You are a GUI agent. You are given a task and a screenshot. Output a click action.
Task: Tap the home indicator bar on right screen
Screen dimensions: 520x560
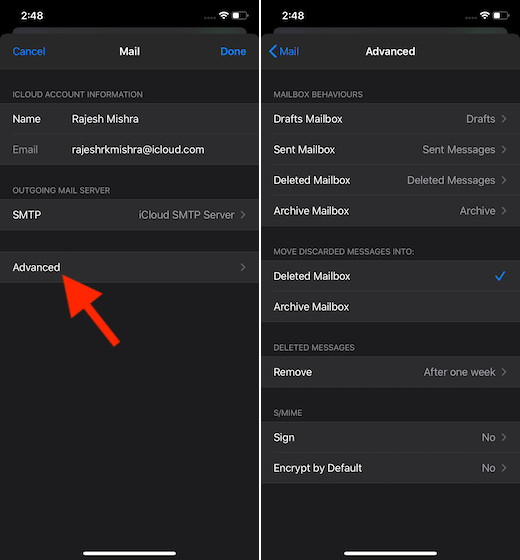pyautogui.click(x=390, y=553)
